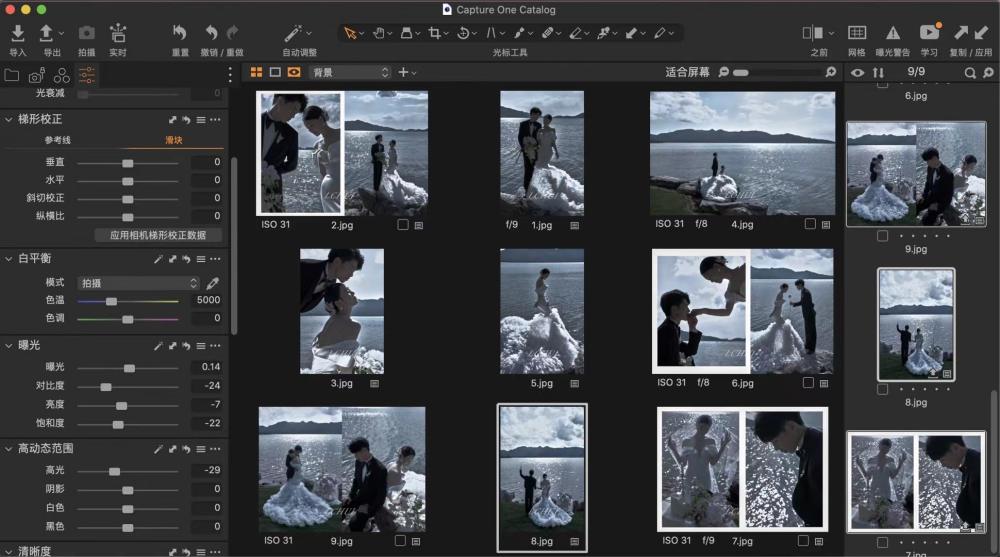
Task: Toggle the Grid (网格) overlay icon
Action: click(857, 33)
